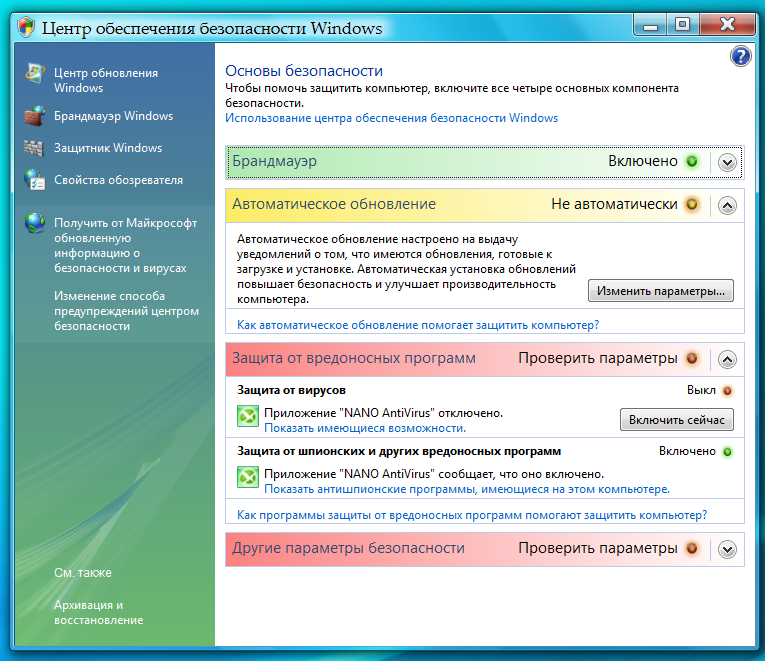Click NANO AntiVirus icon under spyware protection
765x661 pixels.
click(x=247, y=478)
